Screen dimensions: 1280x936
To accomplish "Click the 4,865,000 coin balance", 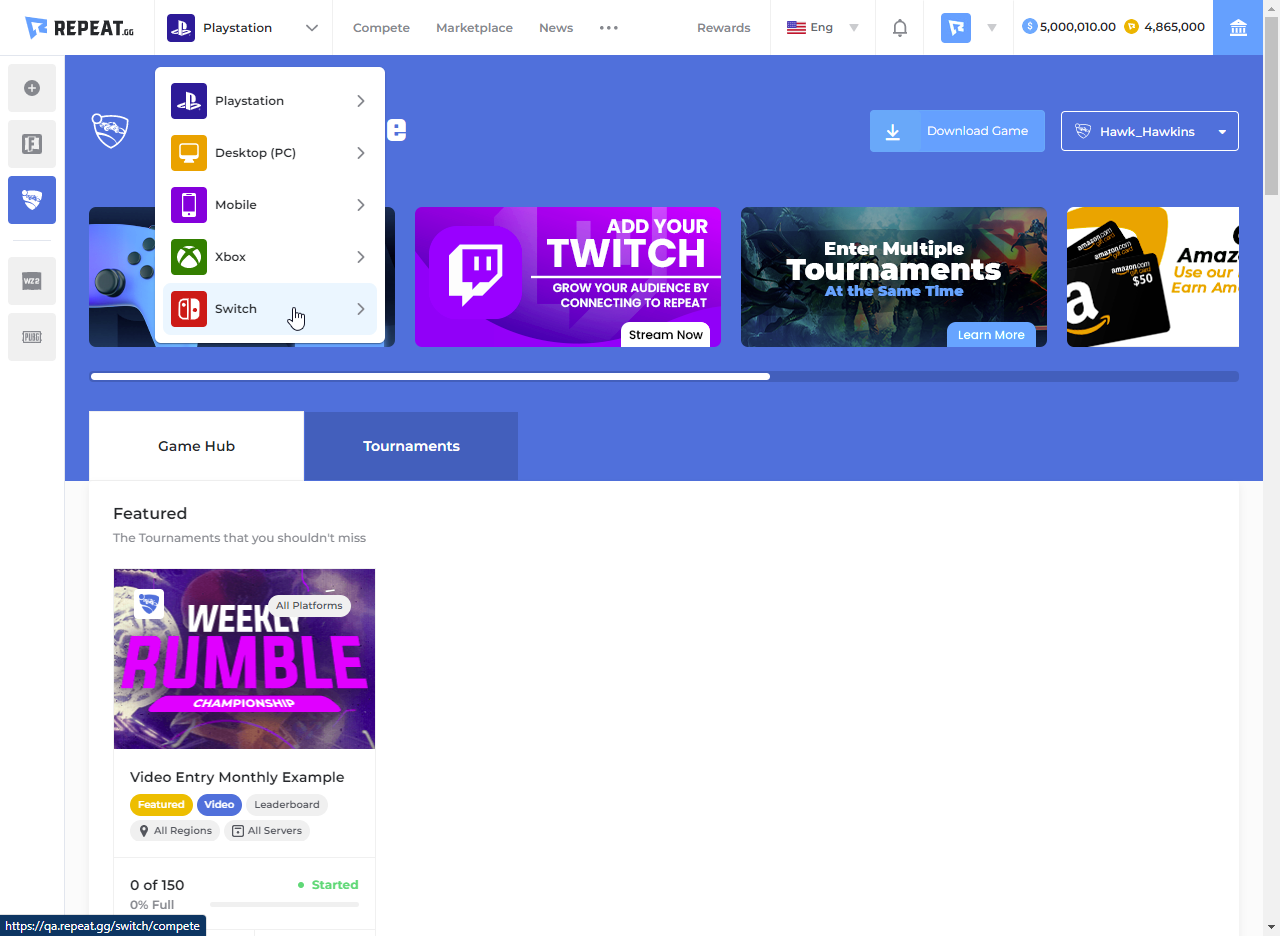I will coord(1174,27).
